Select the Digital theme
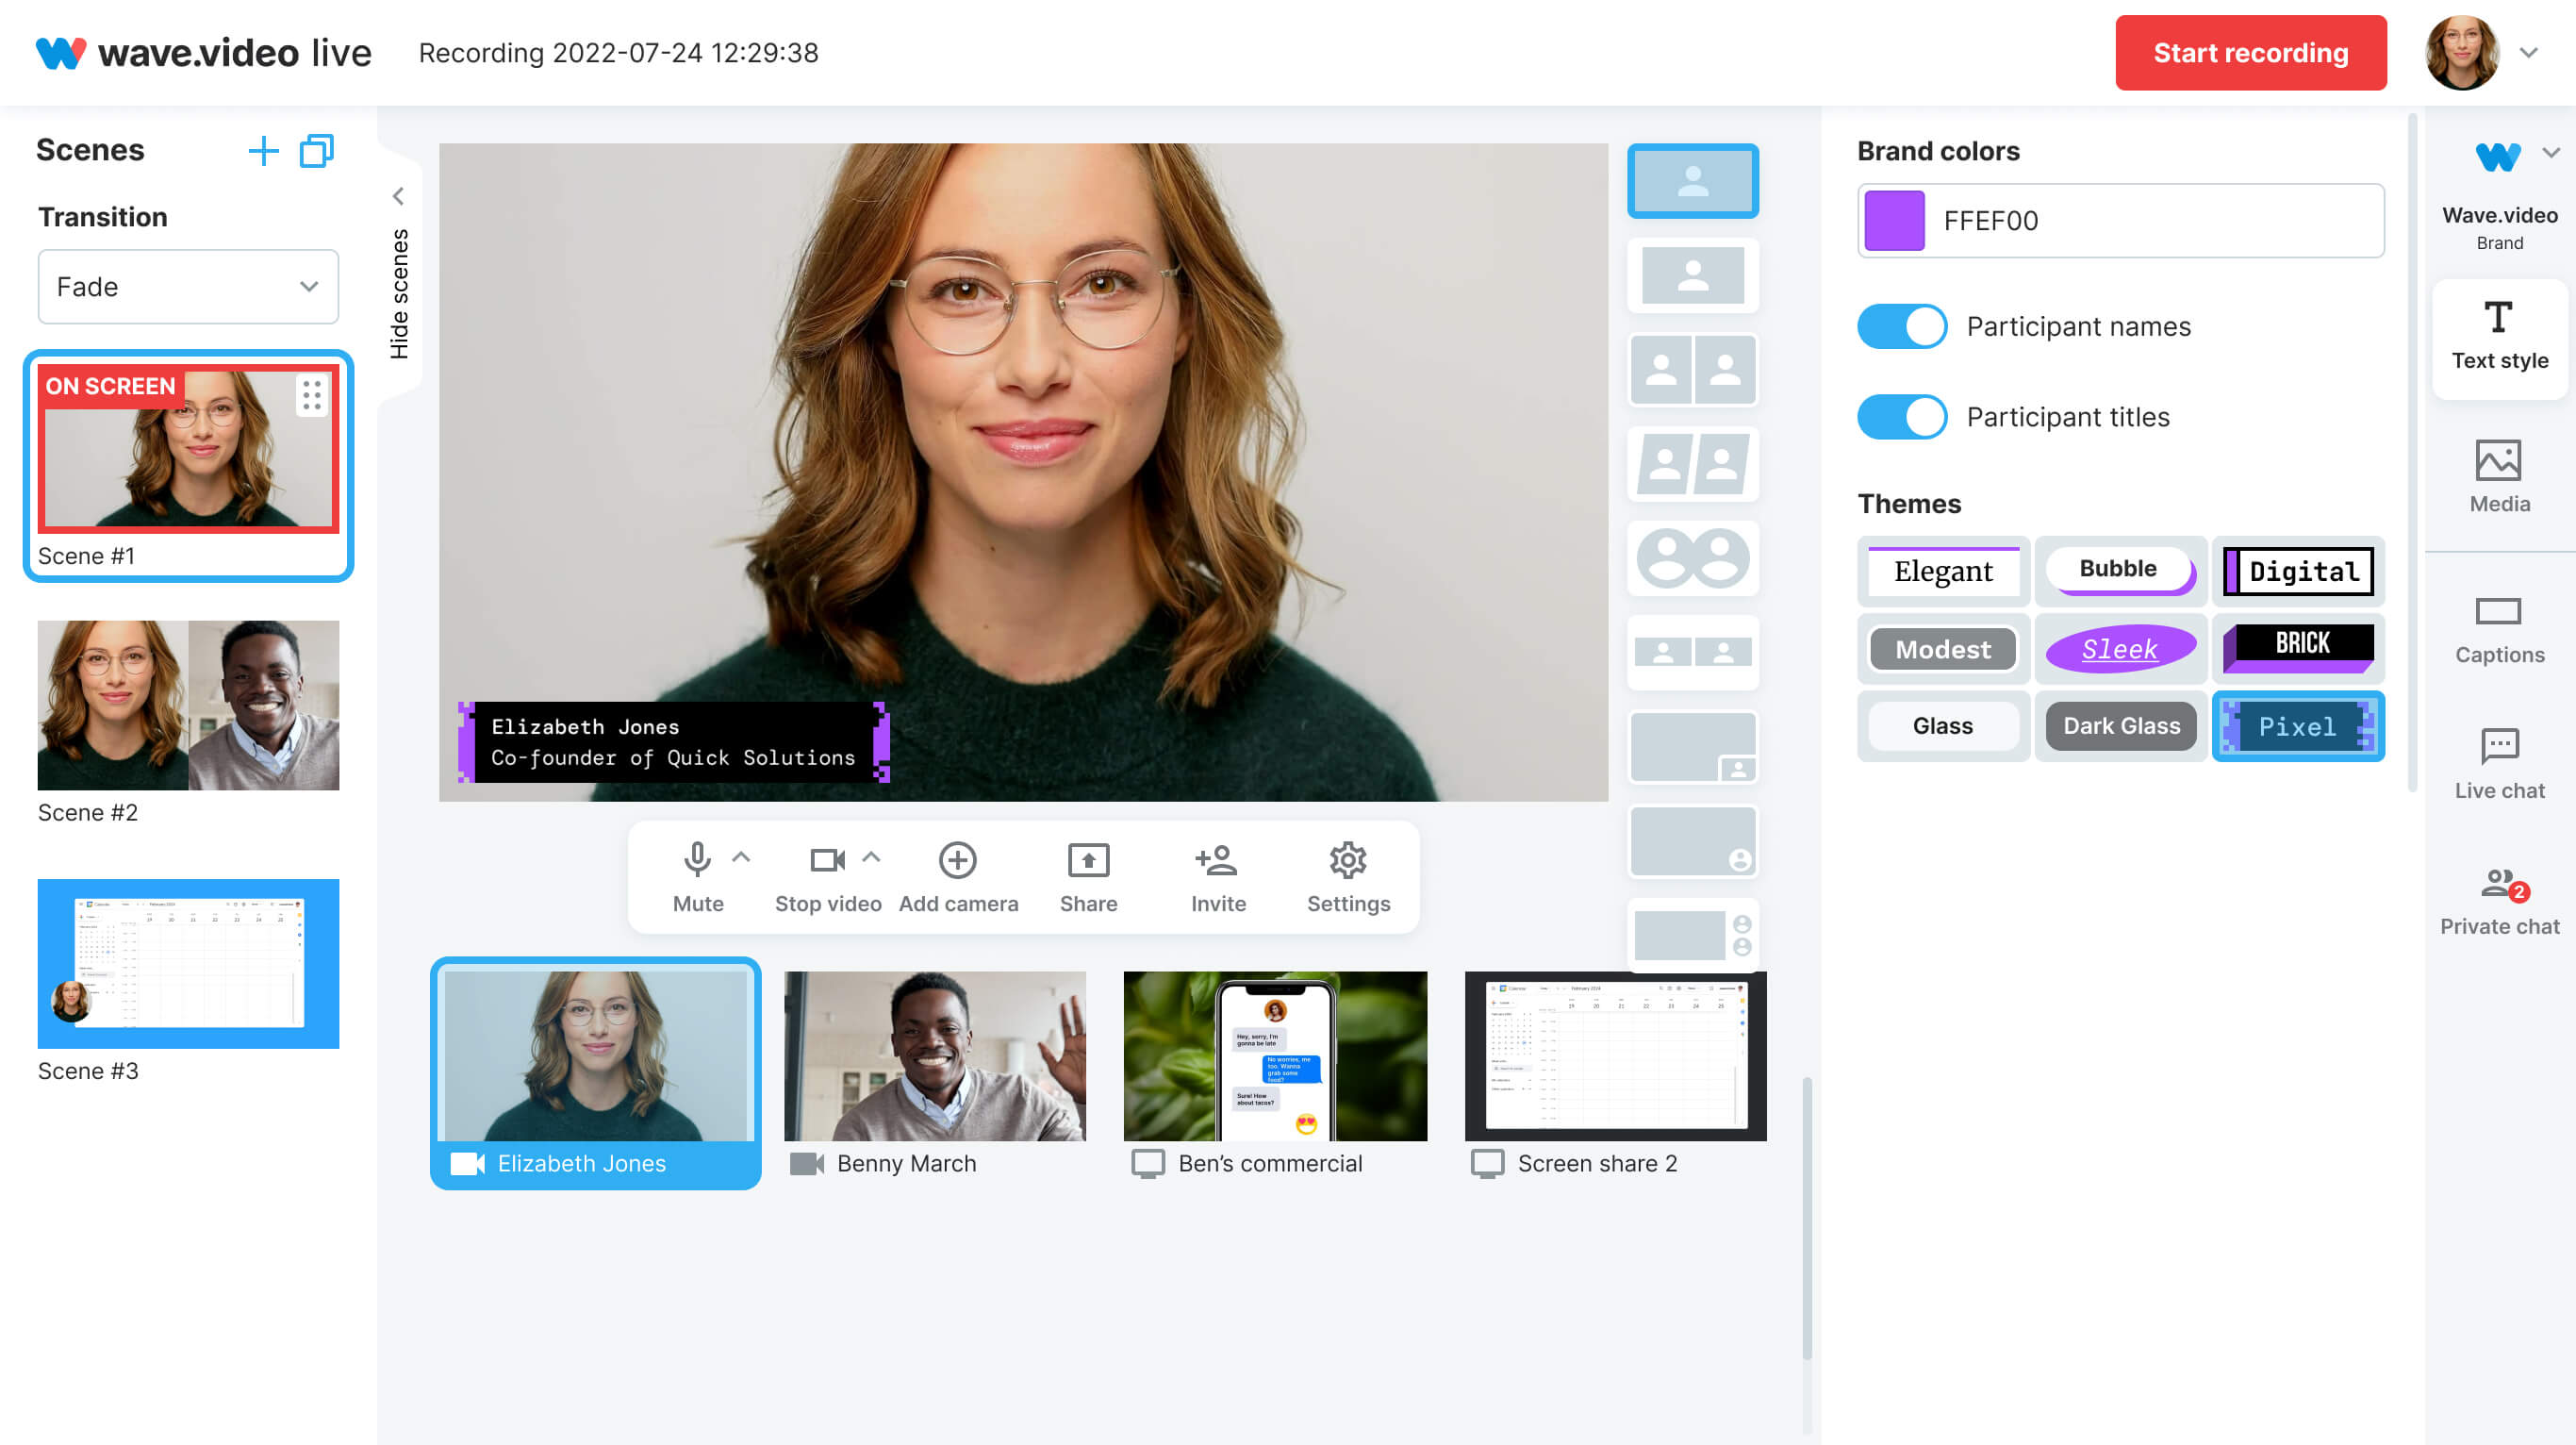Viewport: 2576px width, 1445px height. pos(2298,569)
